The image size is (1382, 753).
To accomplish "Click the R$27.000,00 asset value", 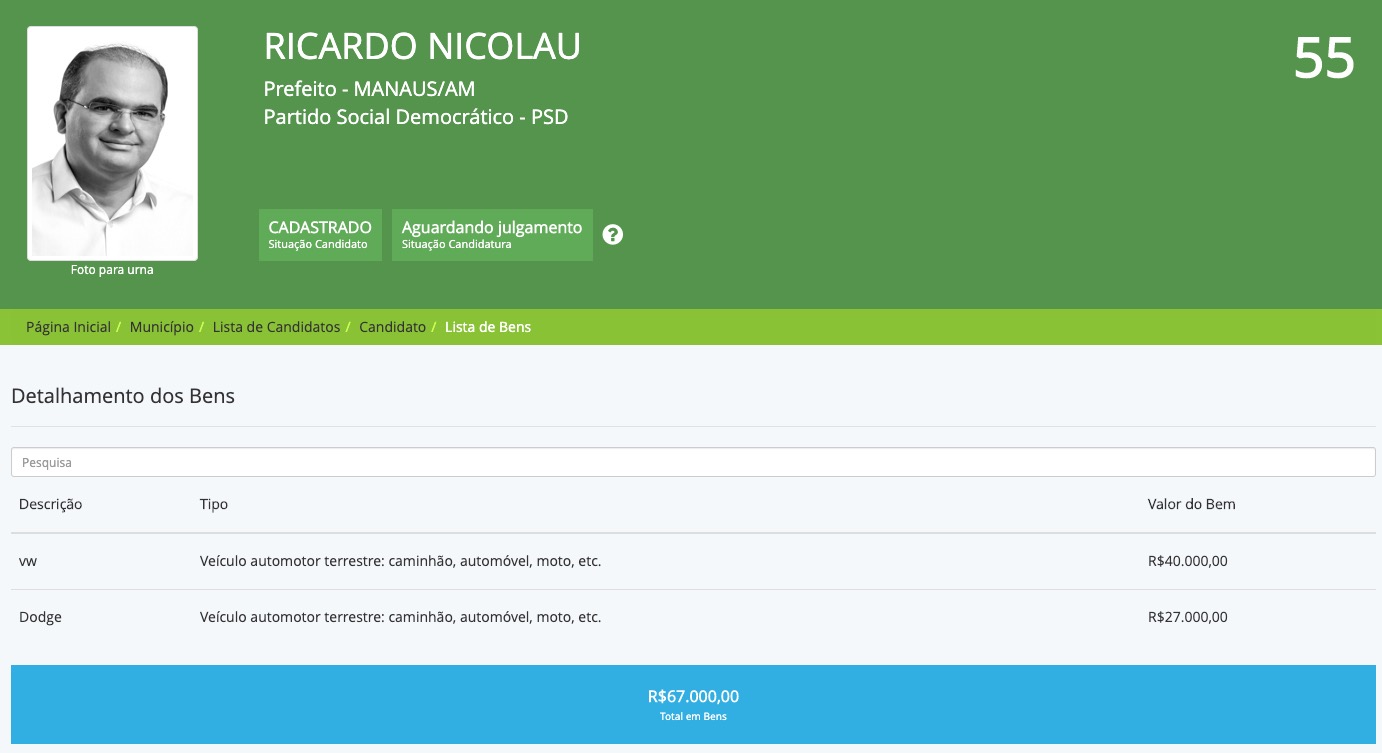I will point(1187,617).
